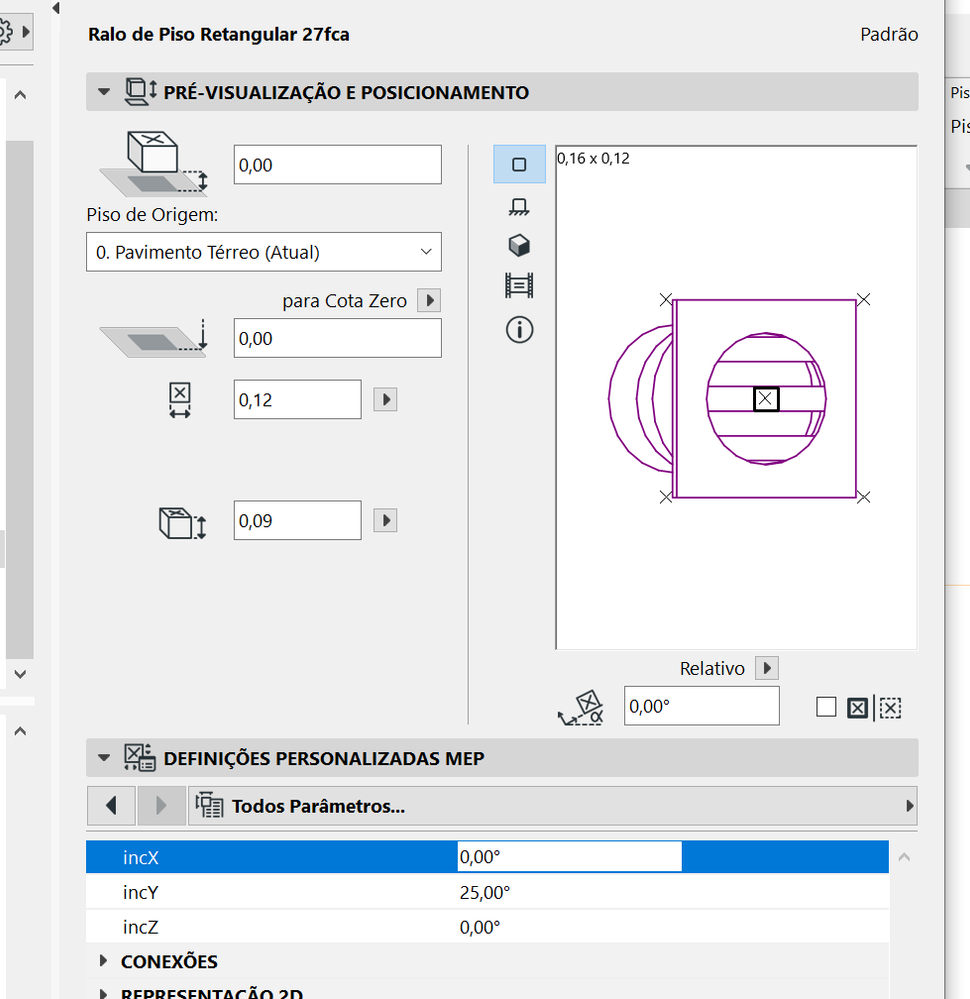The height and width of the screenshot is (999, 970).
Task: Click top-left hotspot of preview symbol
Action: coord(666,299)
